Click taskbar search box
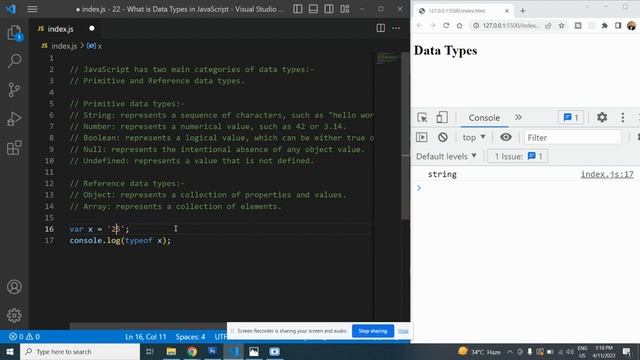Screen dimensions: 640x360 point(80,351)
